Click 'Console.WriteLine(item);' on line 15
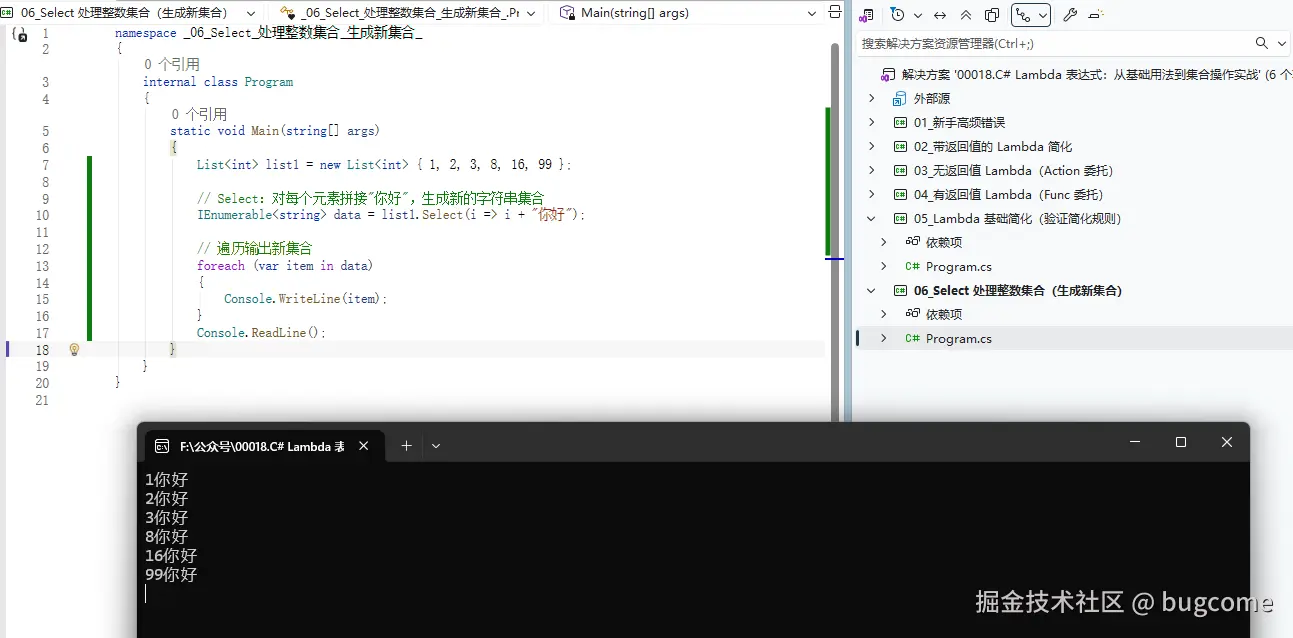 (305, 299)
